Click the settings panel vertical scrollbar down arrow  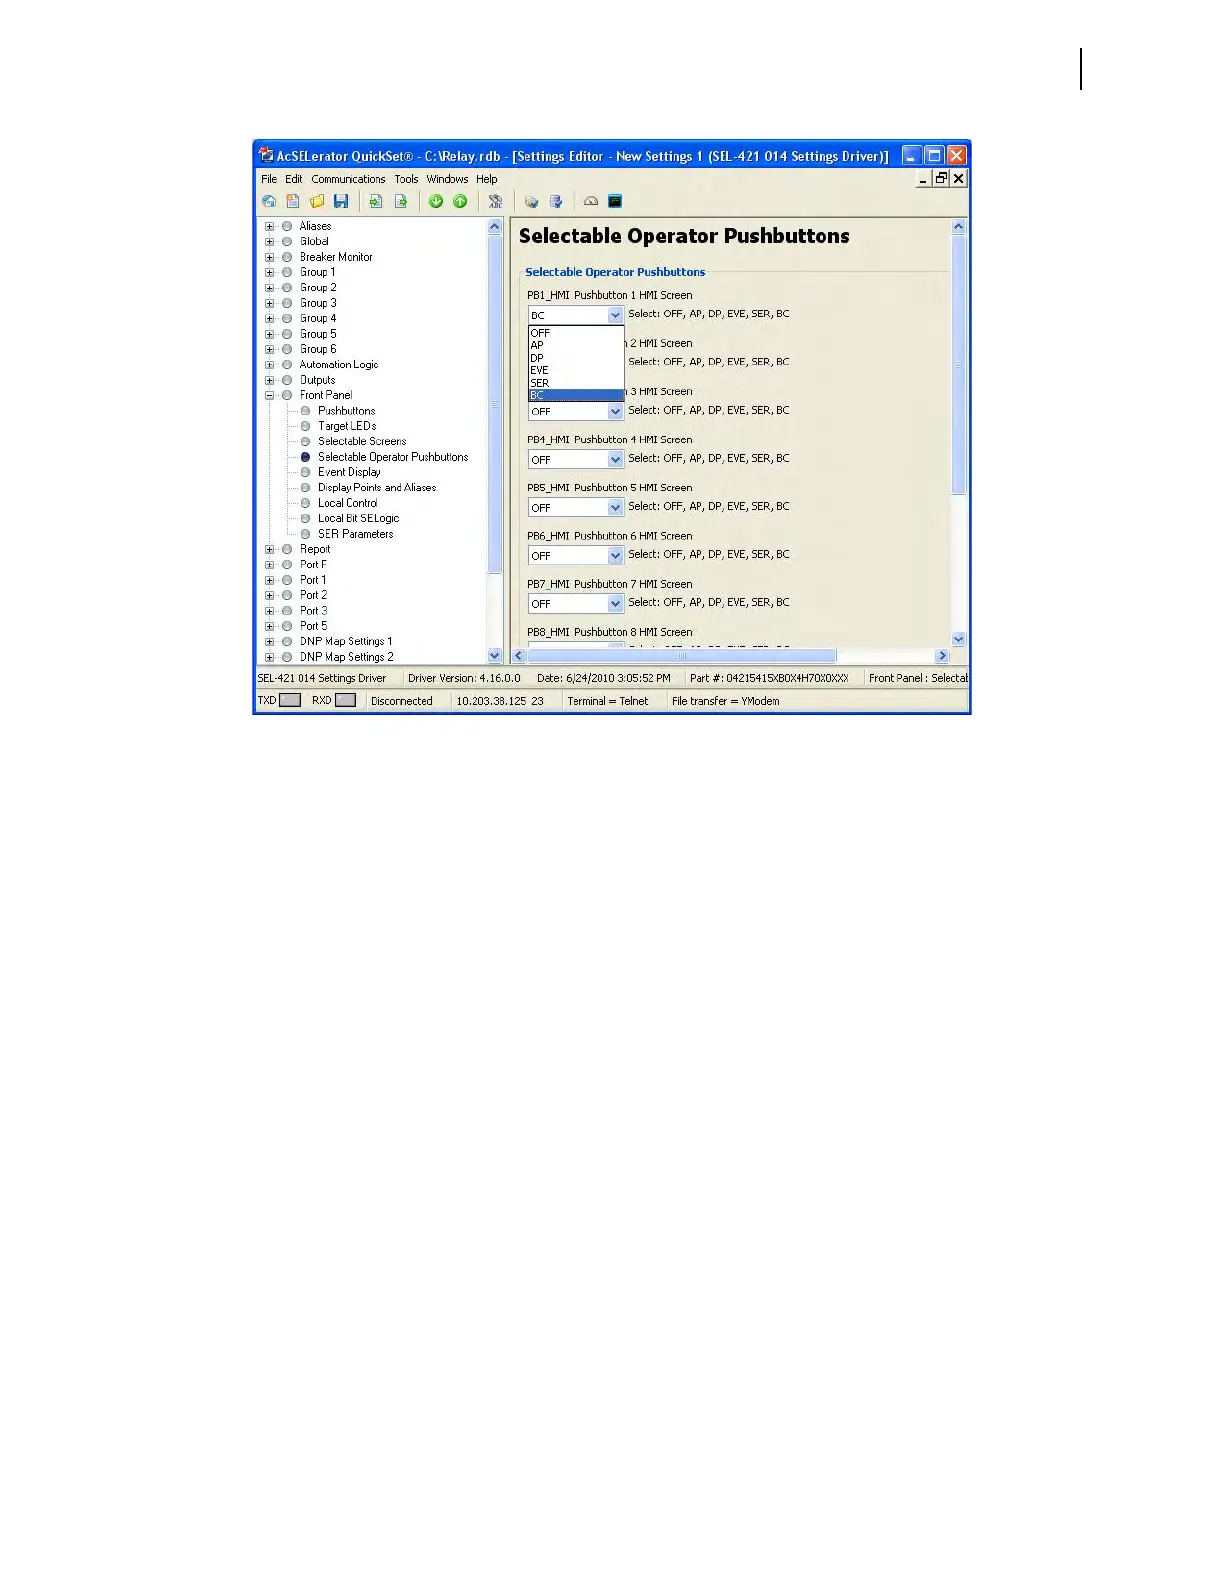tap(958, 639)
